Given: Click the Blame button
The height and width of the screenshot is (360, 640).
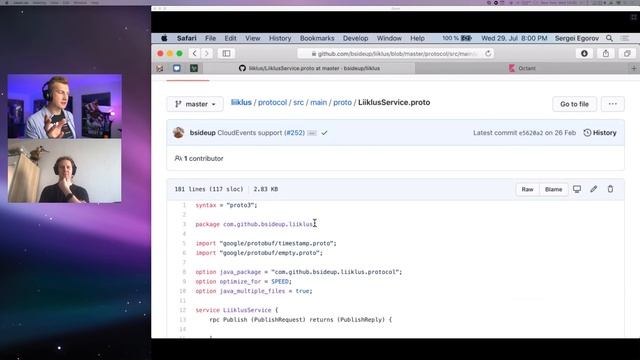Looking at the screenshot, I should 553,189.
